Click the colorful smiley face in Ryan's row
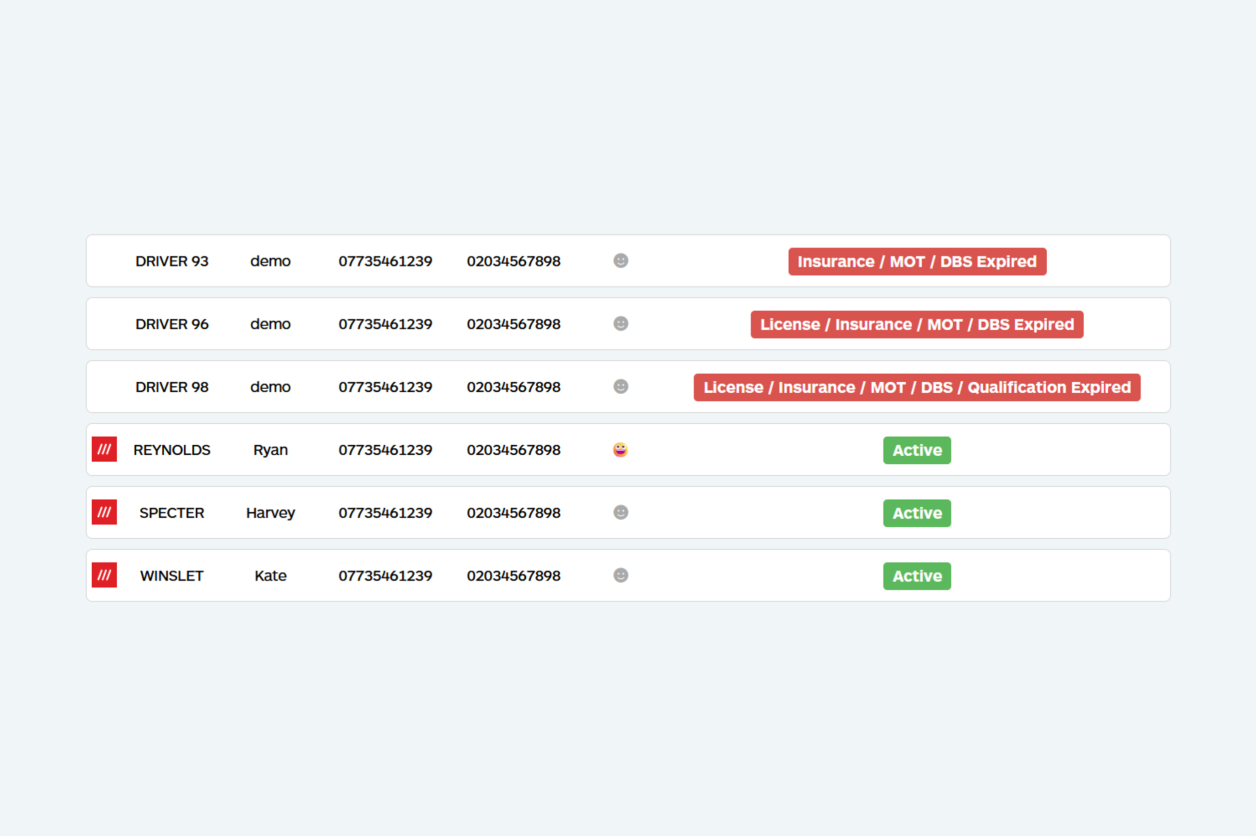This screenshot has height=836, width=1256. coord(620,450)
